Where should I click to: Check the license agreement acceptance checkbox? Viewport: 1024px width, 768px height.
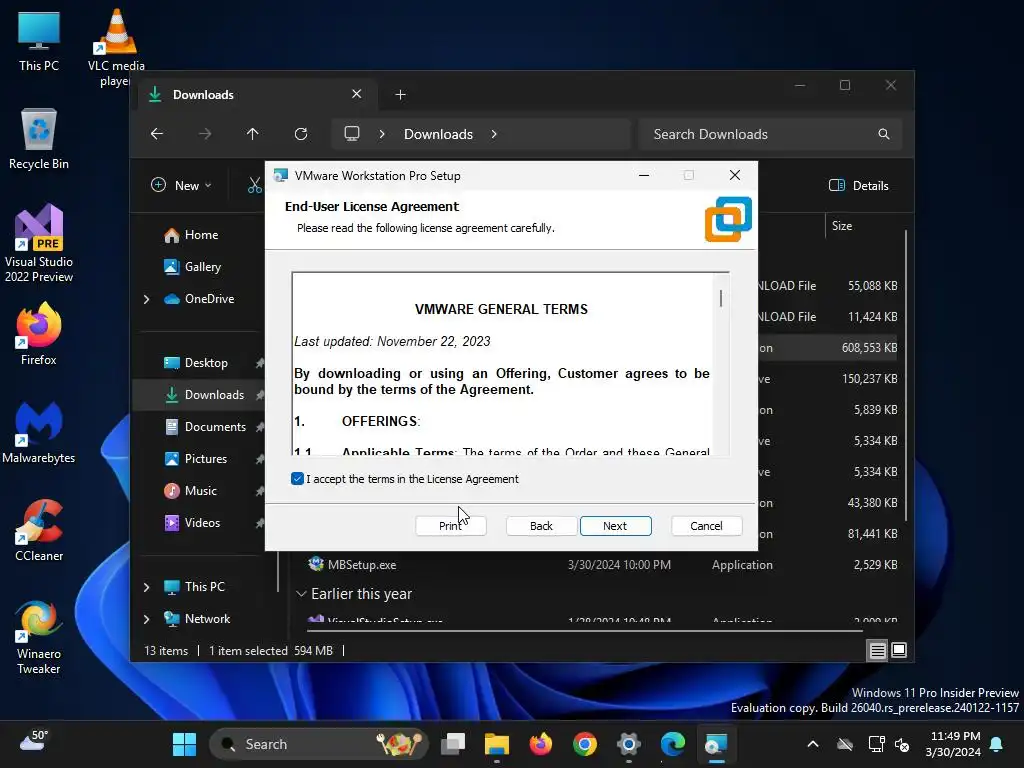[x=297, y=479]
